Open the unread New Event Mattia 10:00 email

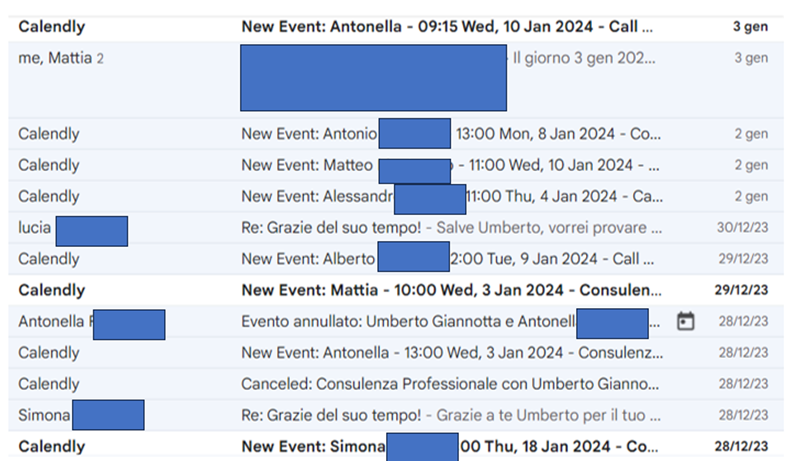pyautogui.click(x=450, y=291)
